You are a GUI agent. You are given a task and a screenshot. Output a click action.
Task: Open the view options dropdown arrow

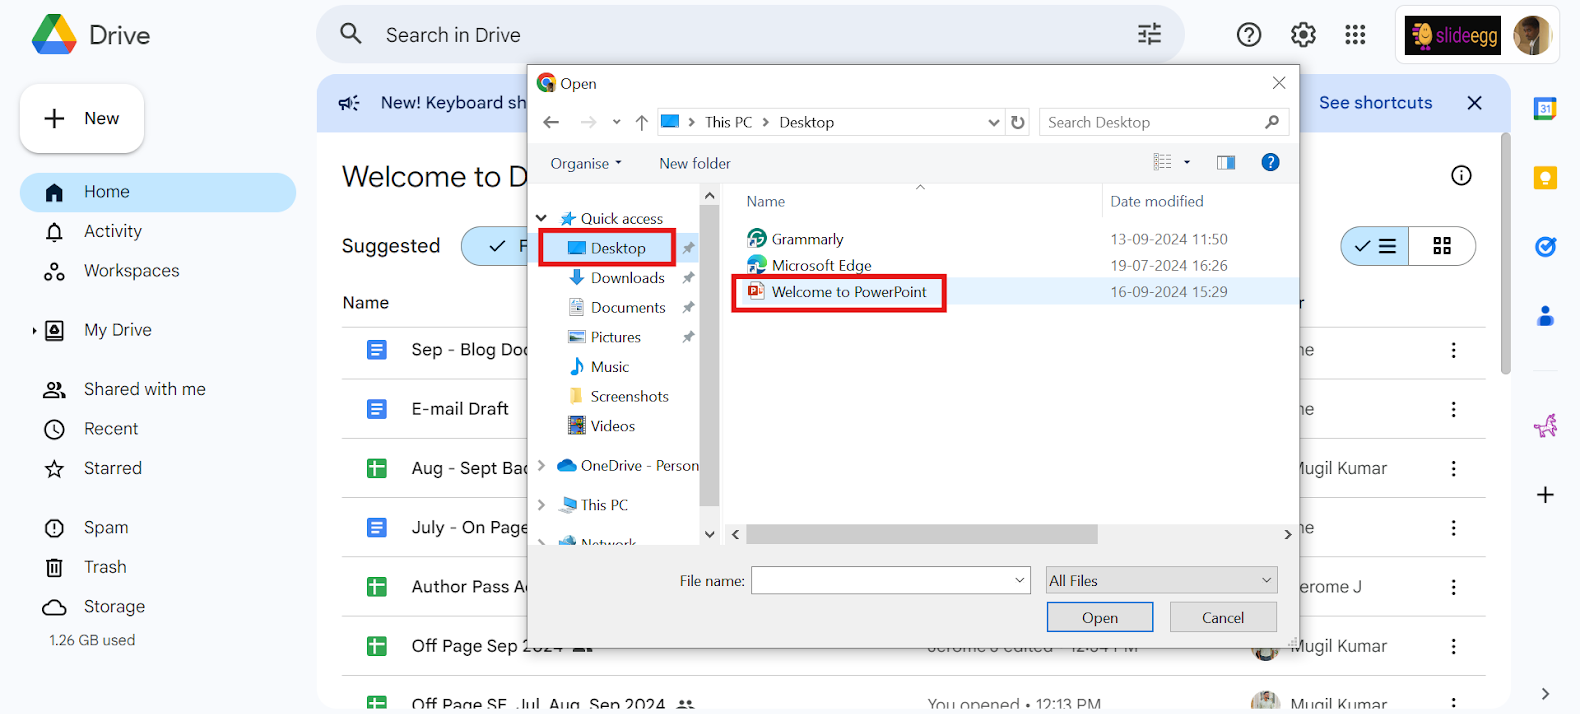tap(1187, 162)
